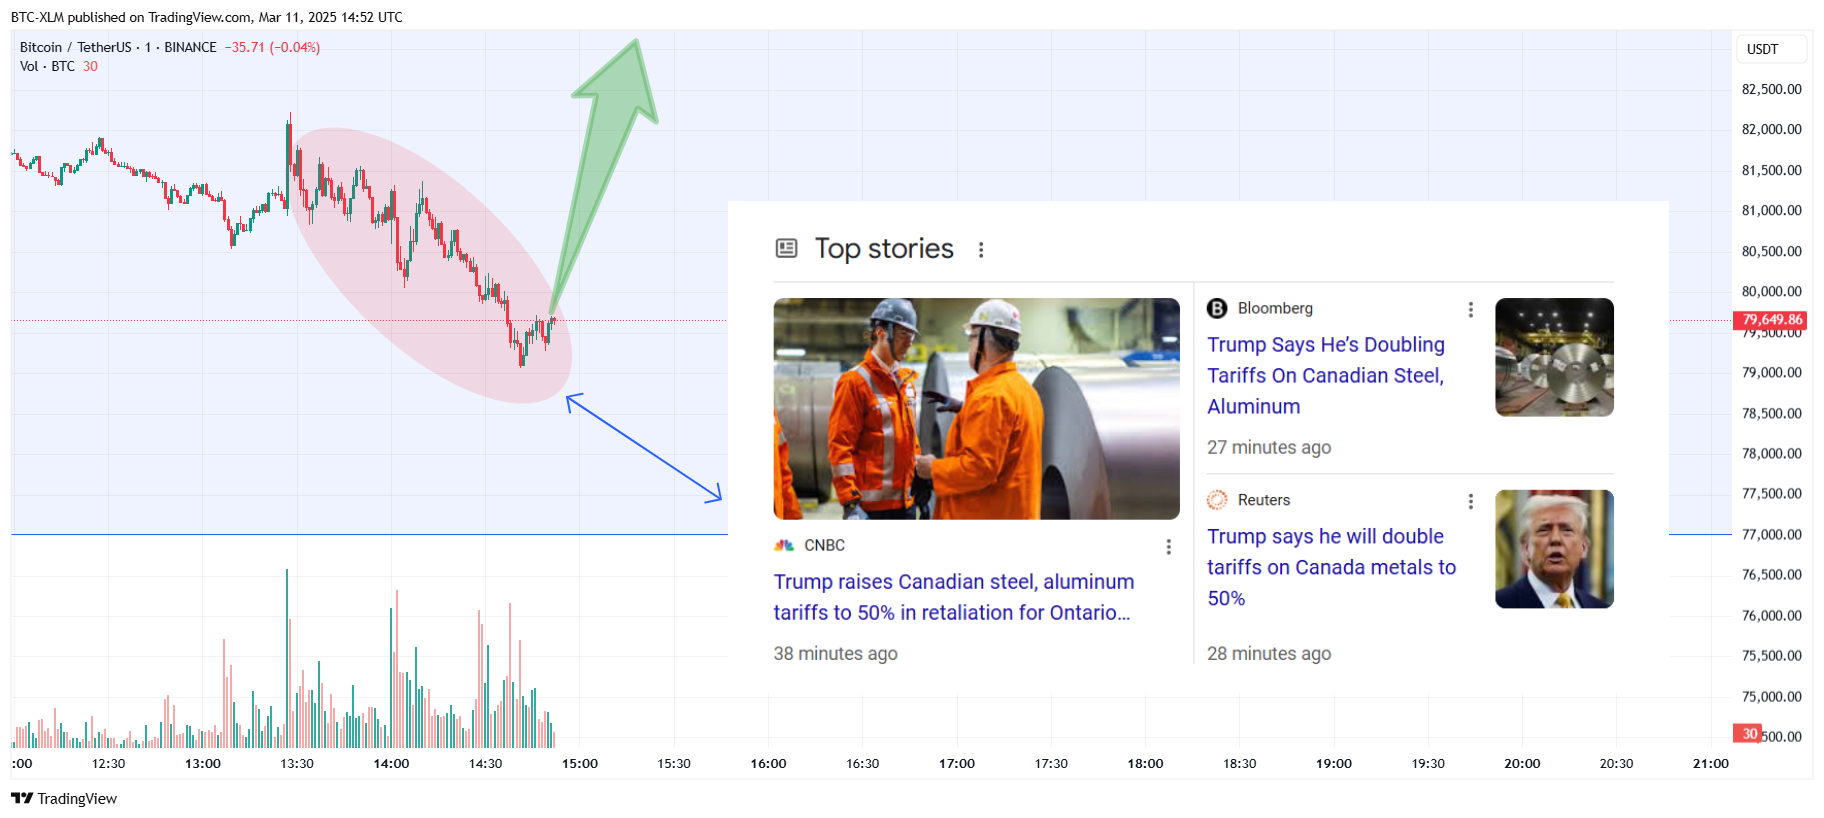The height and width of the screenshot is (818, 1824).
Task: Click the red volume value 30 badge
Action: click(1748, 734)
